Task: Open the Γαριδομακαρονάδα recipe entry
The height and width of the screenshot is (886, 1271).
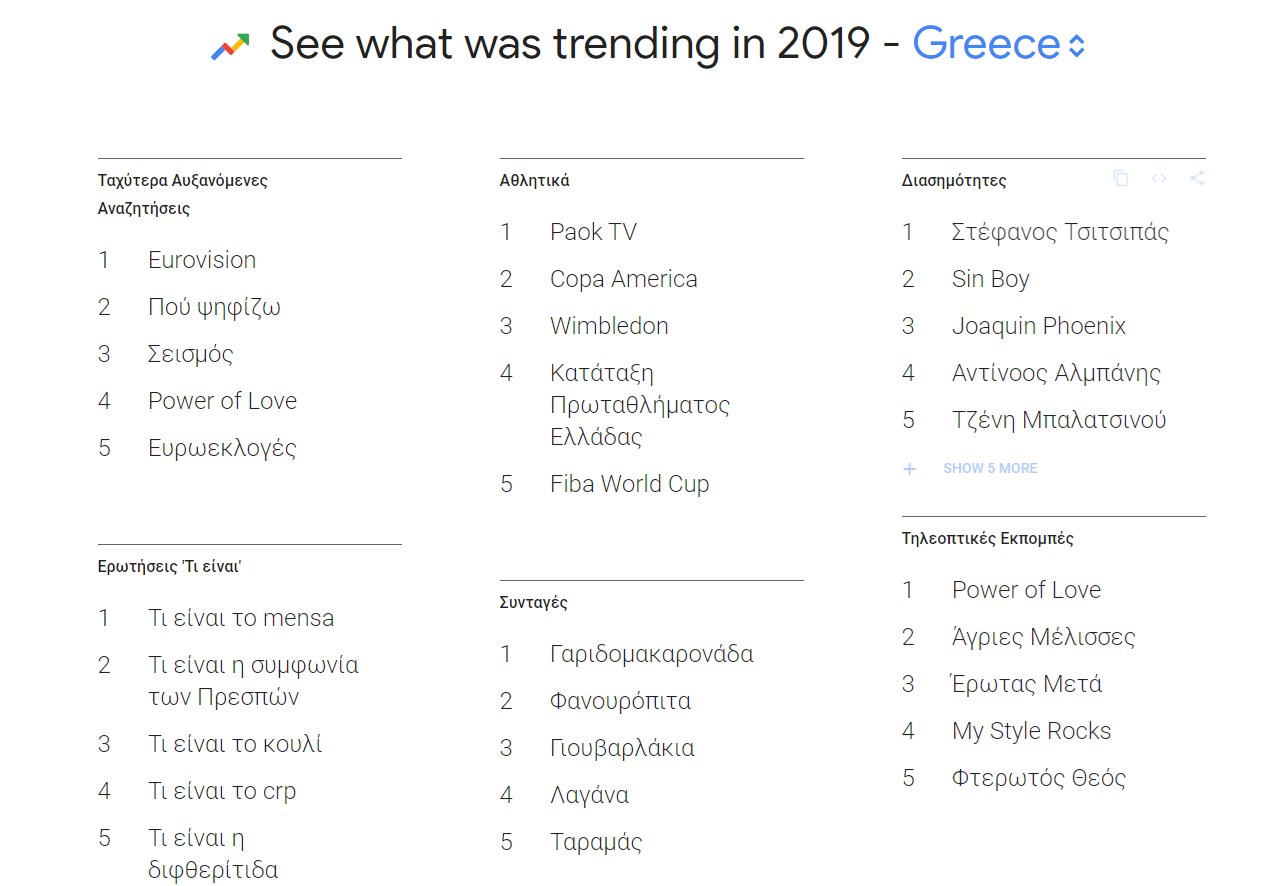Action: (x=651, y=654)
